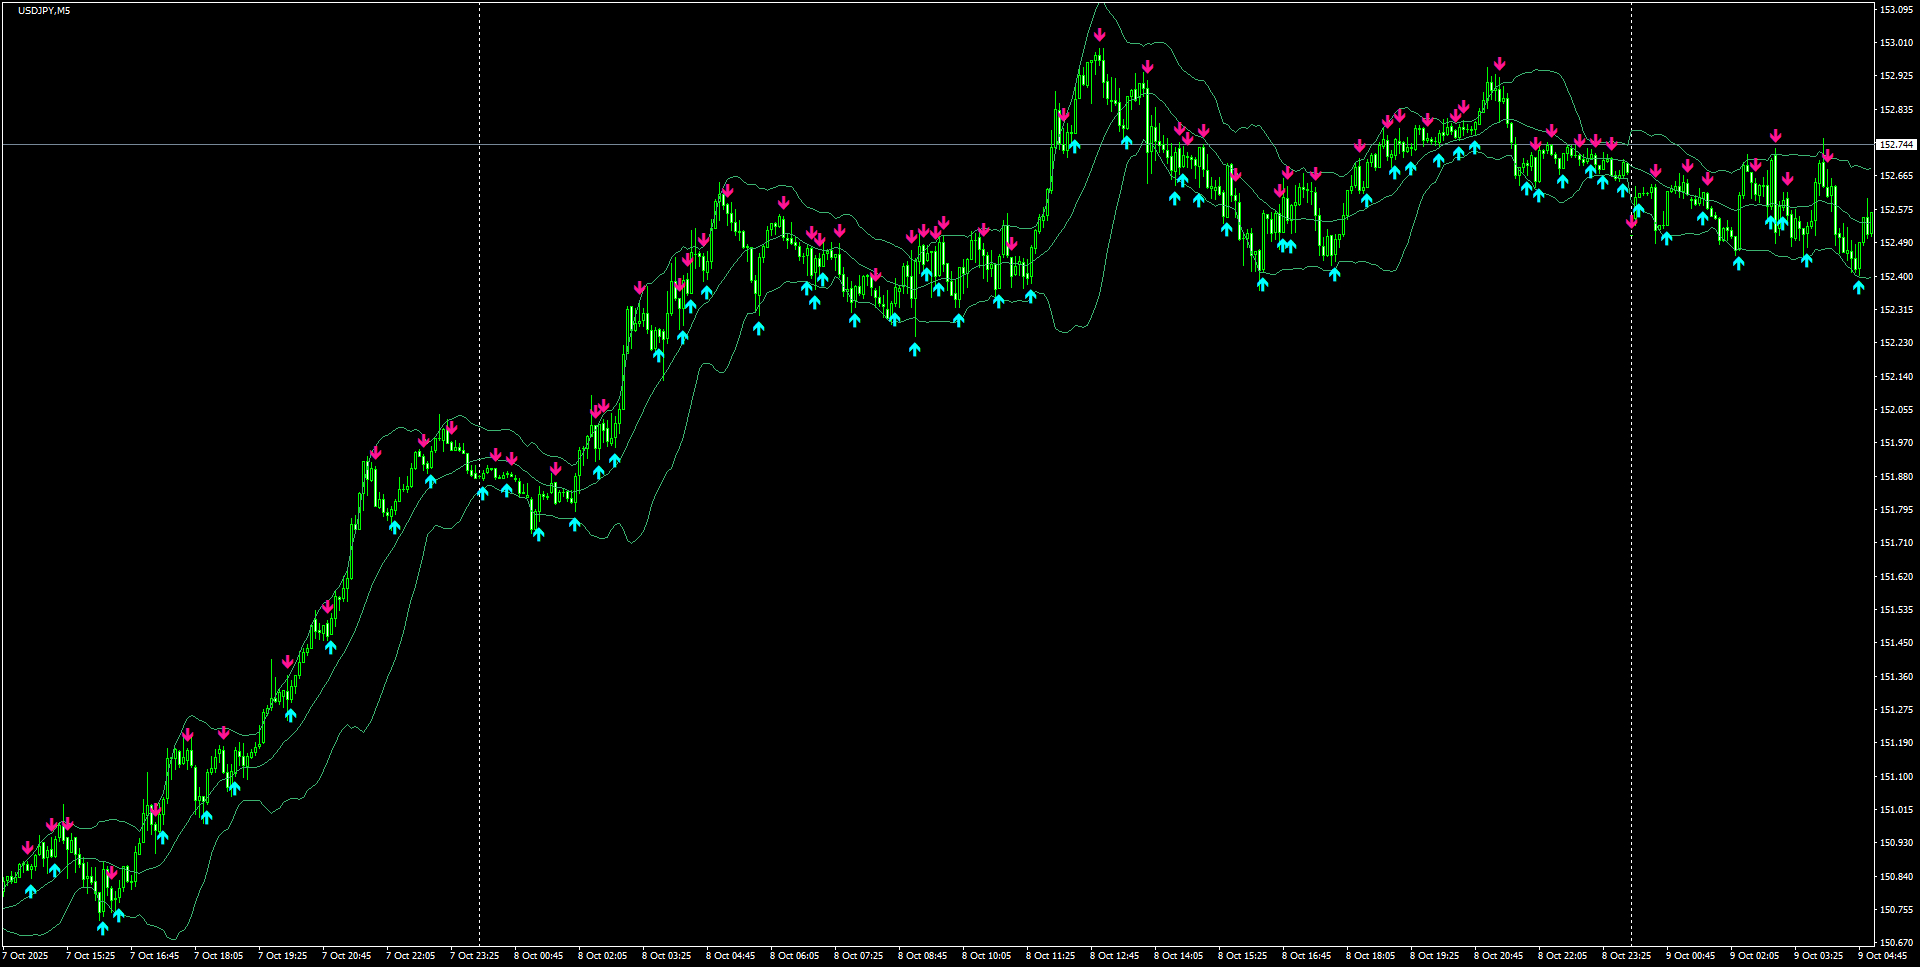Viewport: 1920px width, 967px height.
Task: Click the vertical day separator near 8 Oct 23:25
Action: pos(1632,500)
